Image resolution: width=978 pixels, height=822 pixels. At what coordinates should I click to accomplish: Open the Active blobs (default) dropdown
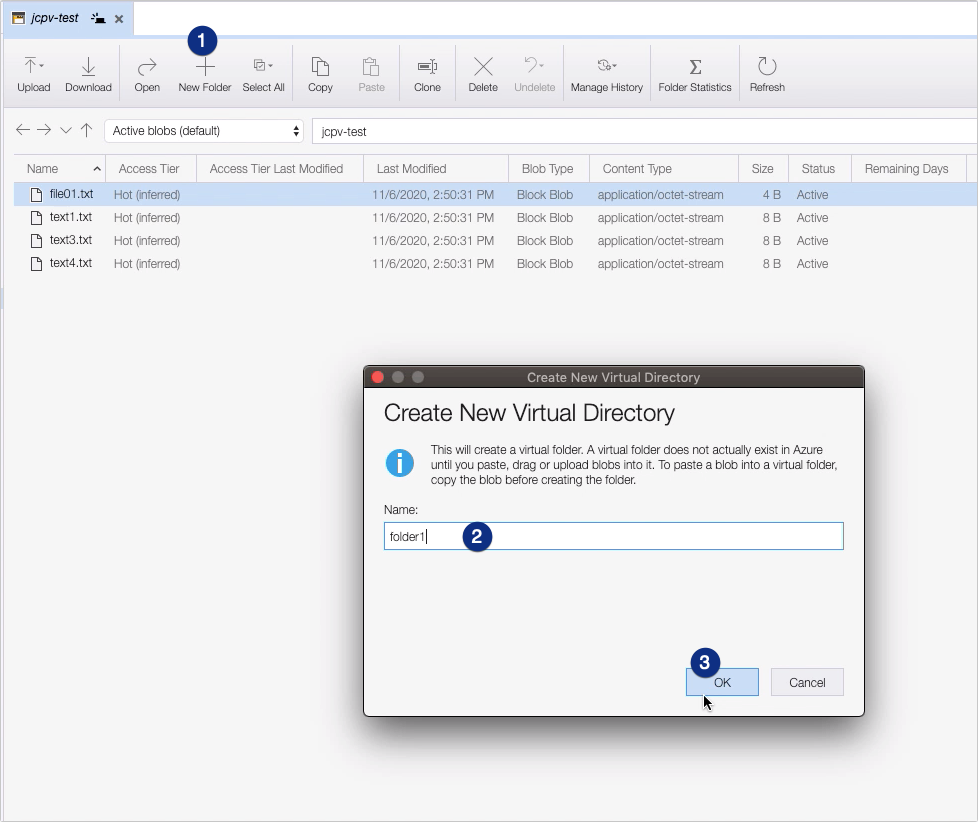click(x=204, y=130)
